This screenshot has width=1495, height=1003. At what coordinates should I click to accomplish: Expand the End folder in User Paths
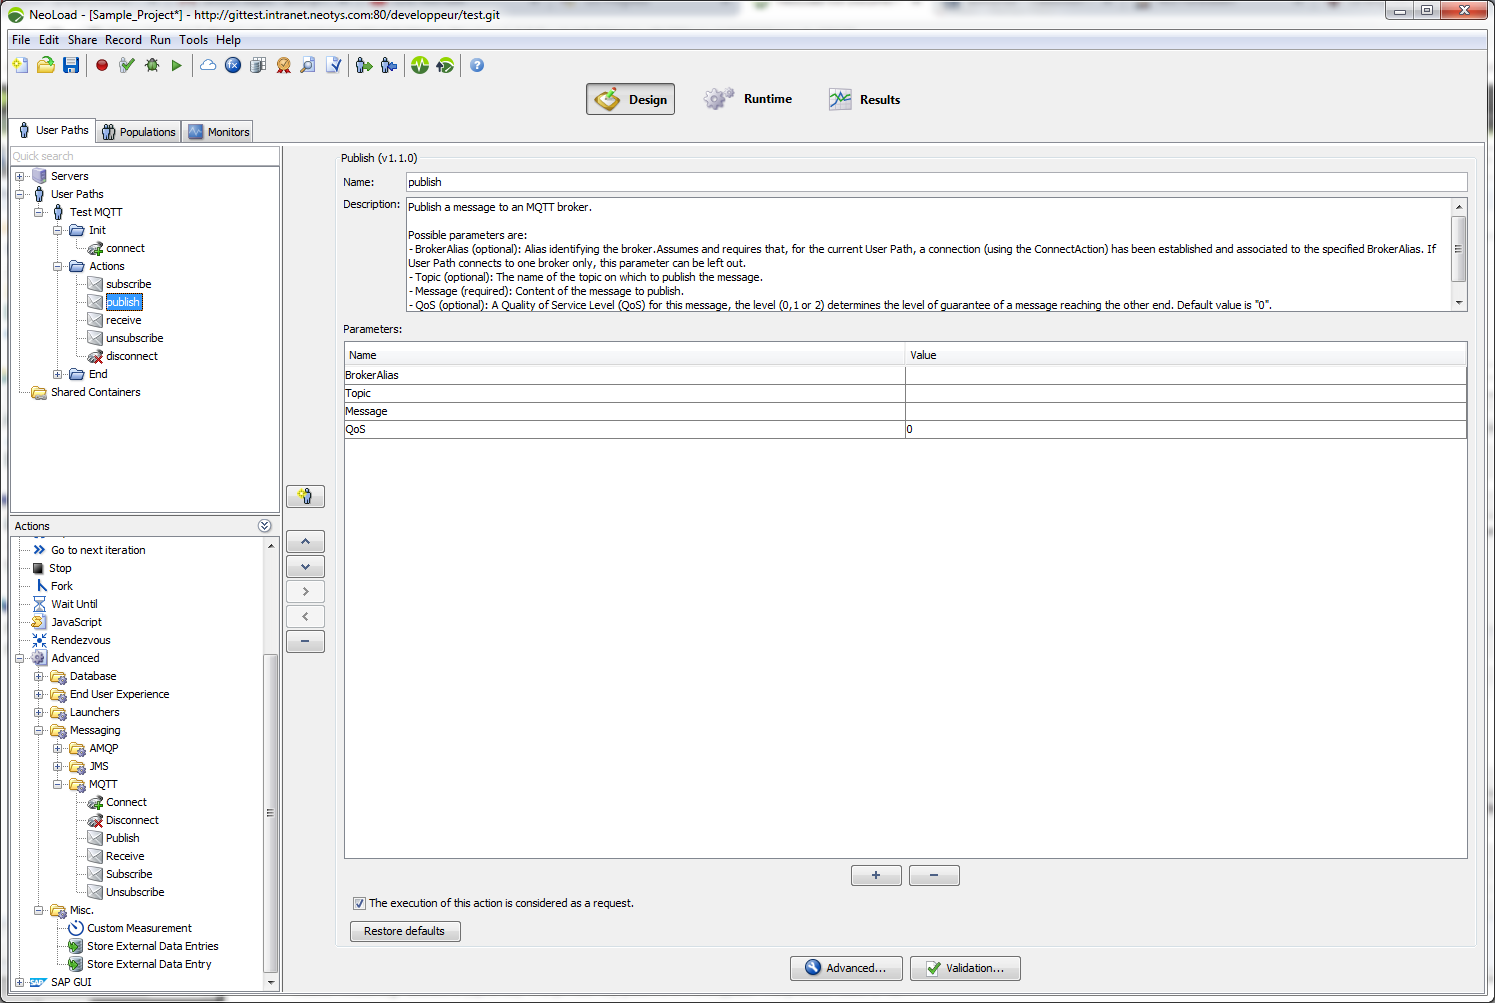coord(58,374)
